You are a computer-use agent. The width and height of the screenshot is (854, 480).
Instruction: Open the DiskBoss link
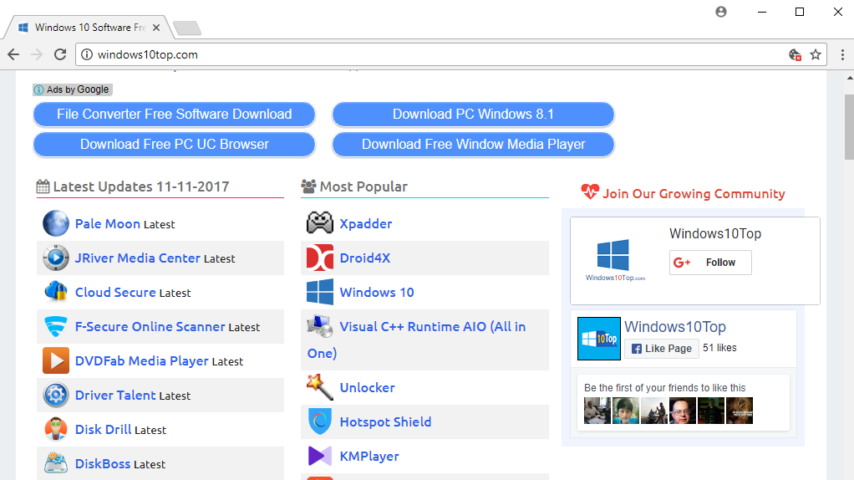[x=102, y=464]
